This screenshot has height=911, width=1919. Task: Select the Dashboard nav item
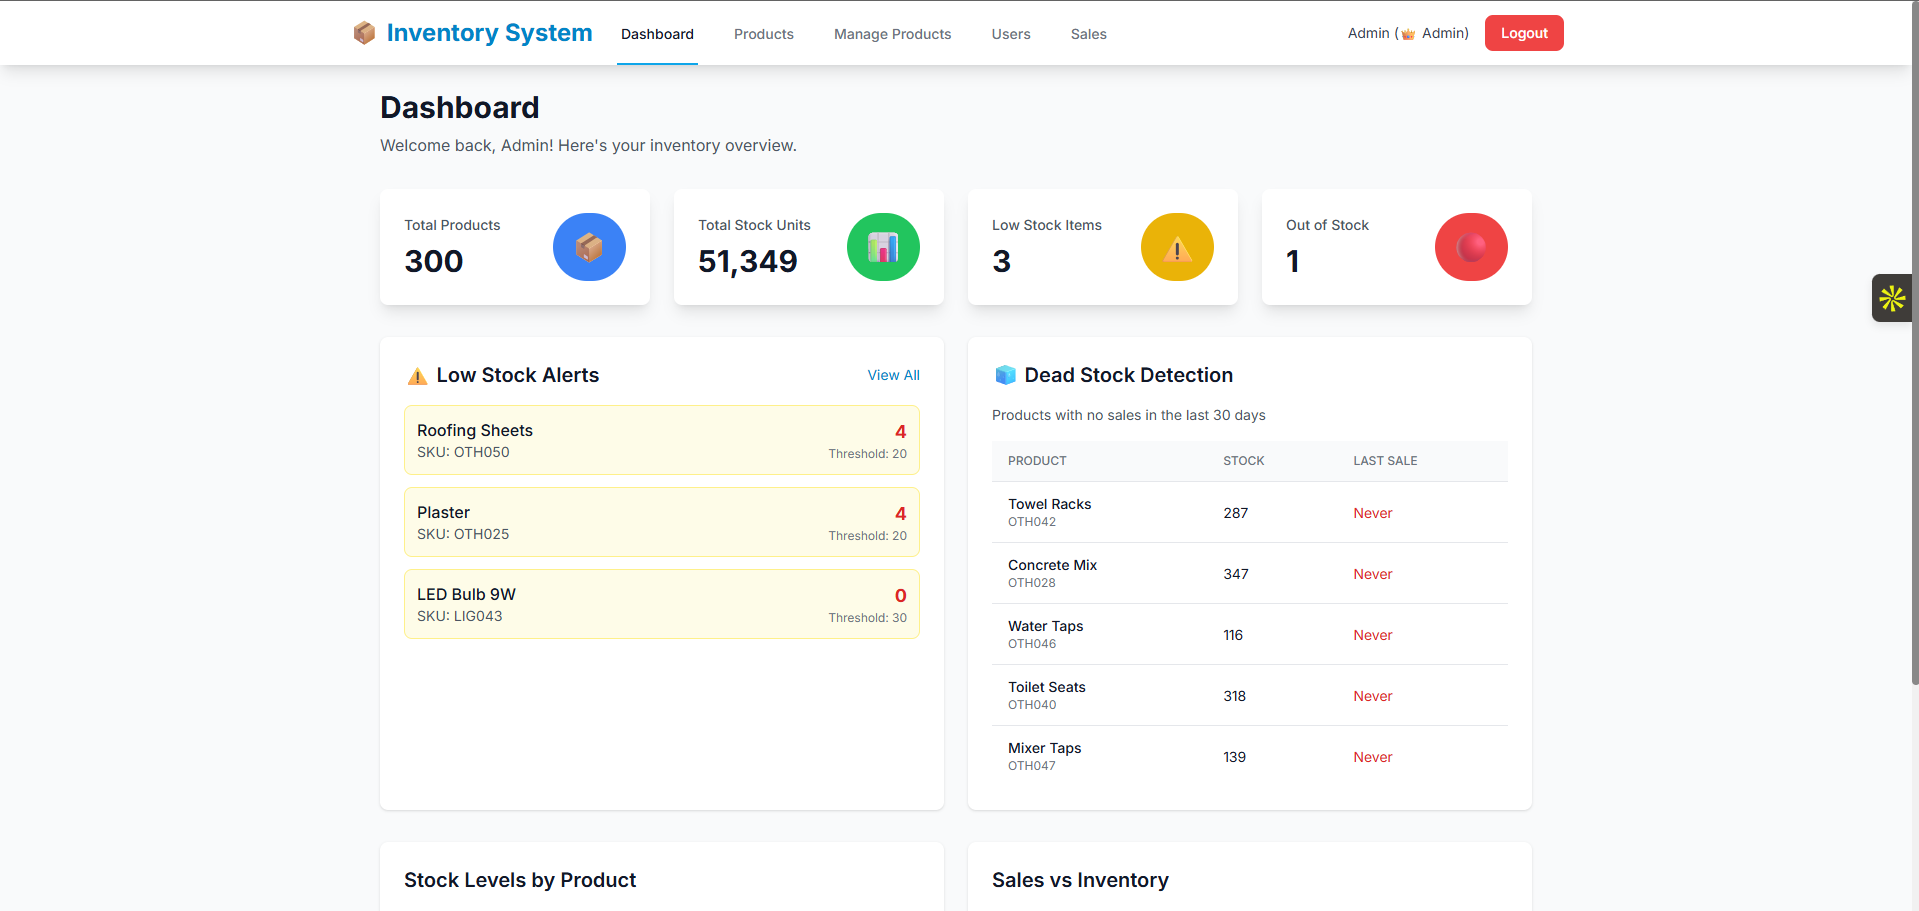pos(656,34)
